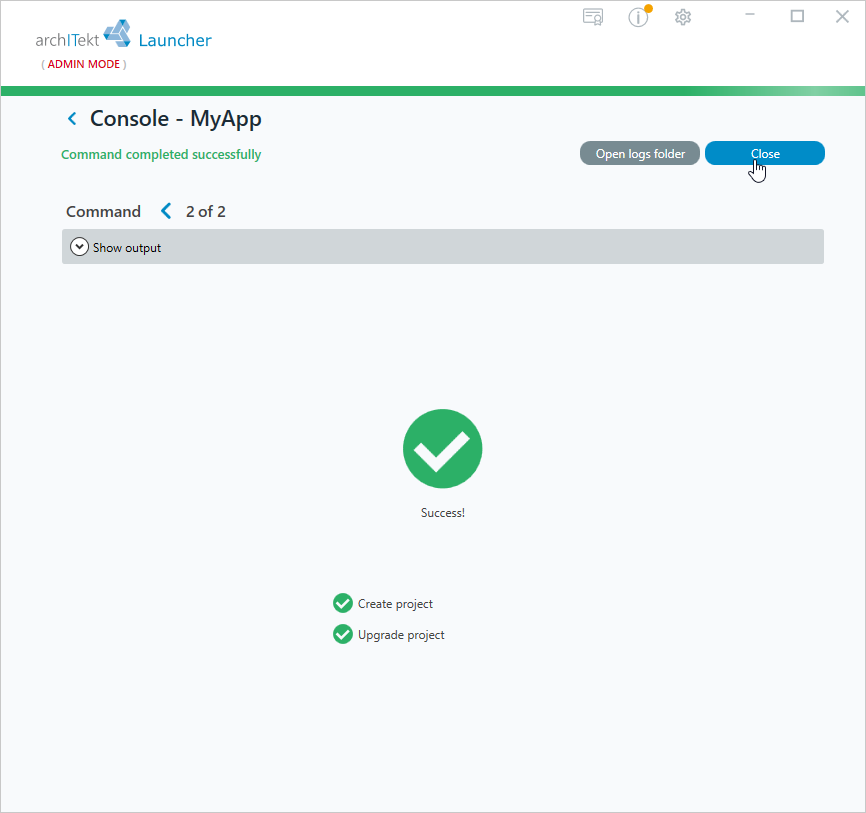Minimize the Launcher window
The width and height of the screenshot is (866, 813).
(749, 16)
